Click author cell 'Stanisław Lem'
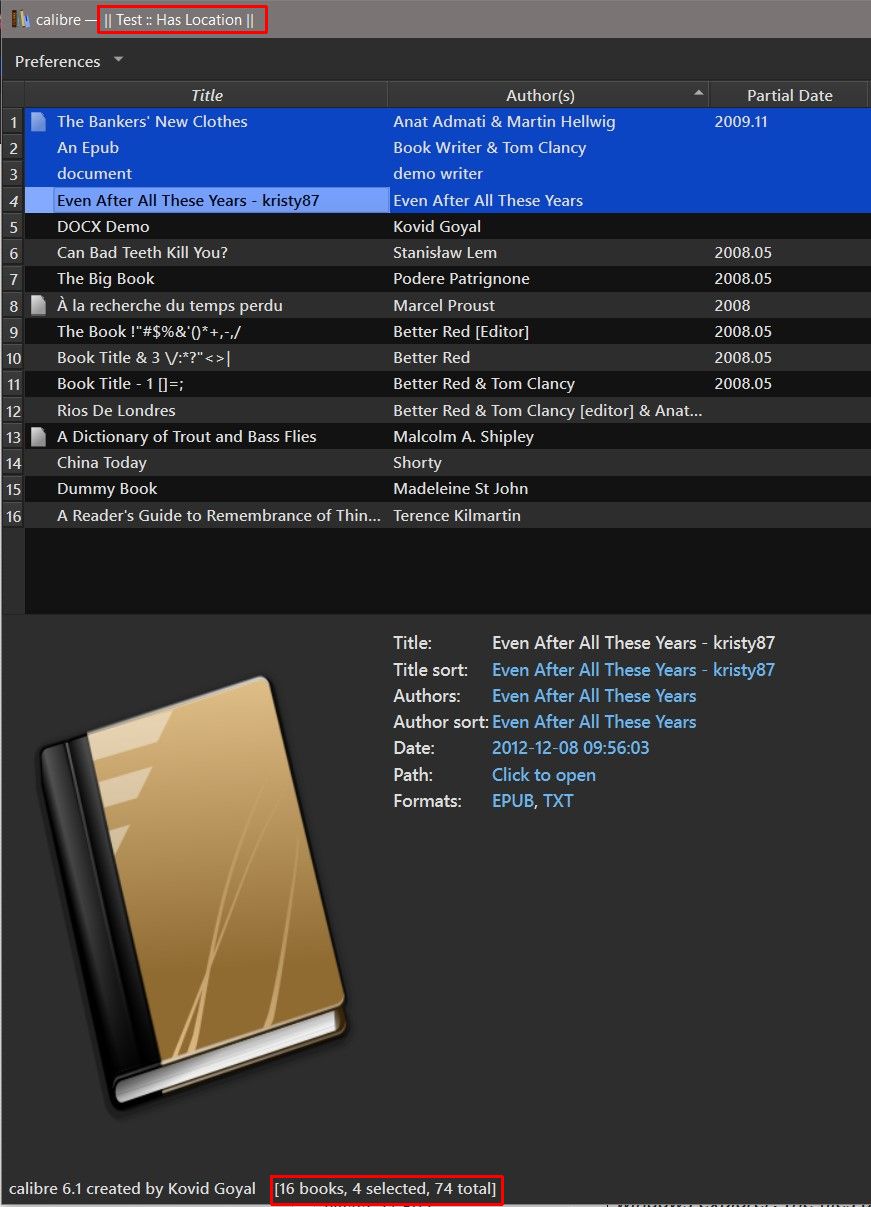Viewport: 871px width, 1207px height. tap(445, 253)
